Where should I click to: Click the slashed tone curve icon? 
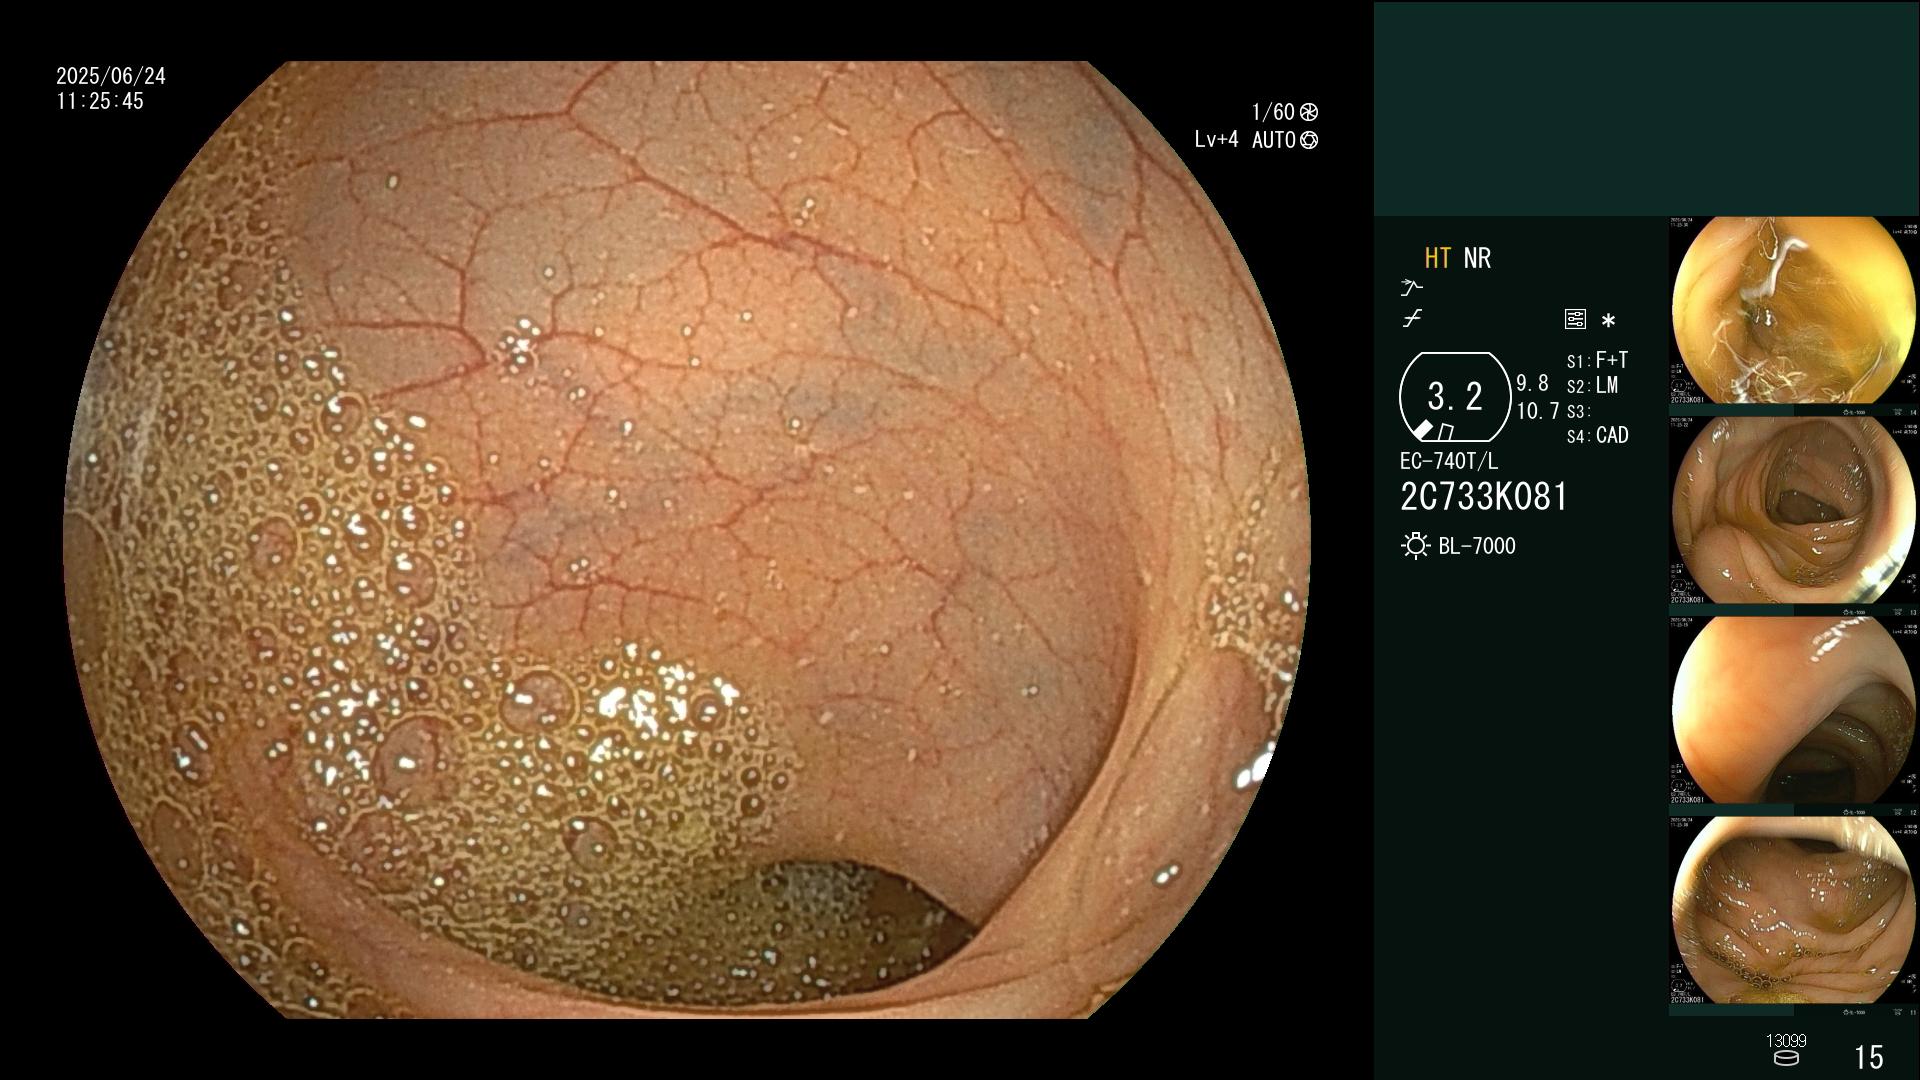[1412, 319]
